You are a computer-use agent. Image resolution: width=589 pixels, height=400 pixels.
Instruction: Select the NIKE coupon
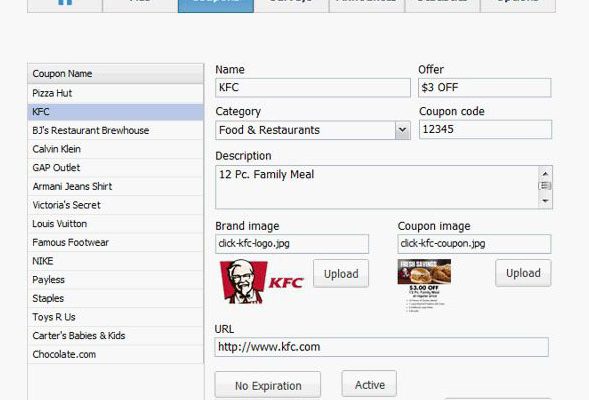pyautogui.click(x=115, y=261)
